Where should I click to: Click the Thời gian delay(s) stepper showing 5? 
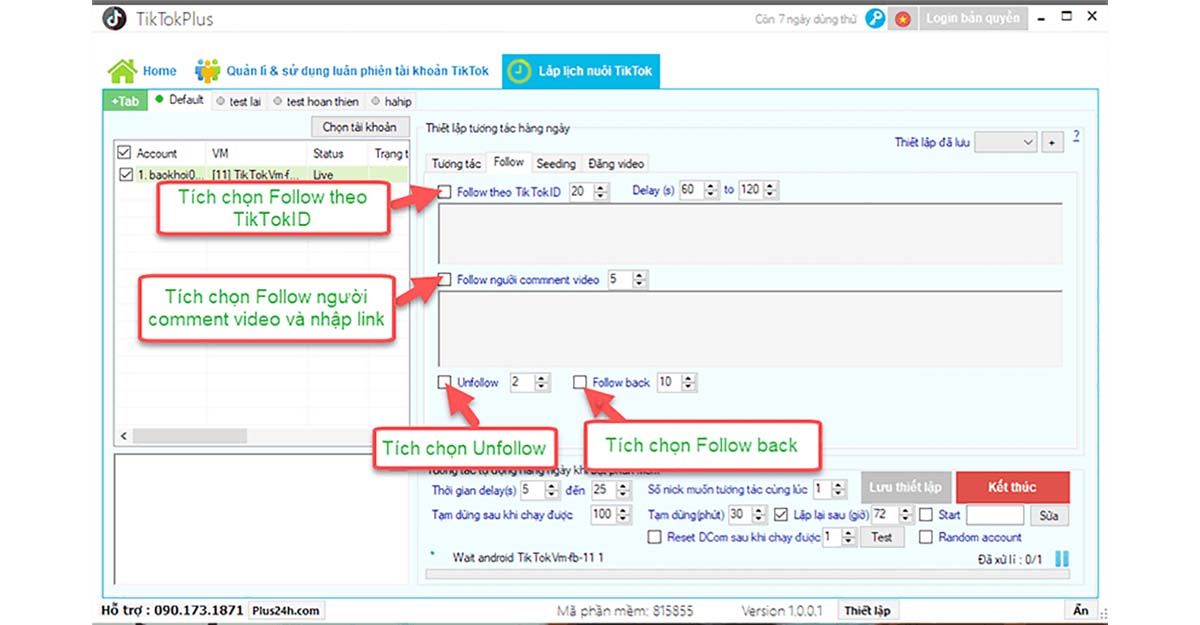tap(540, 490)
